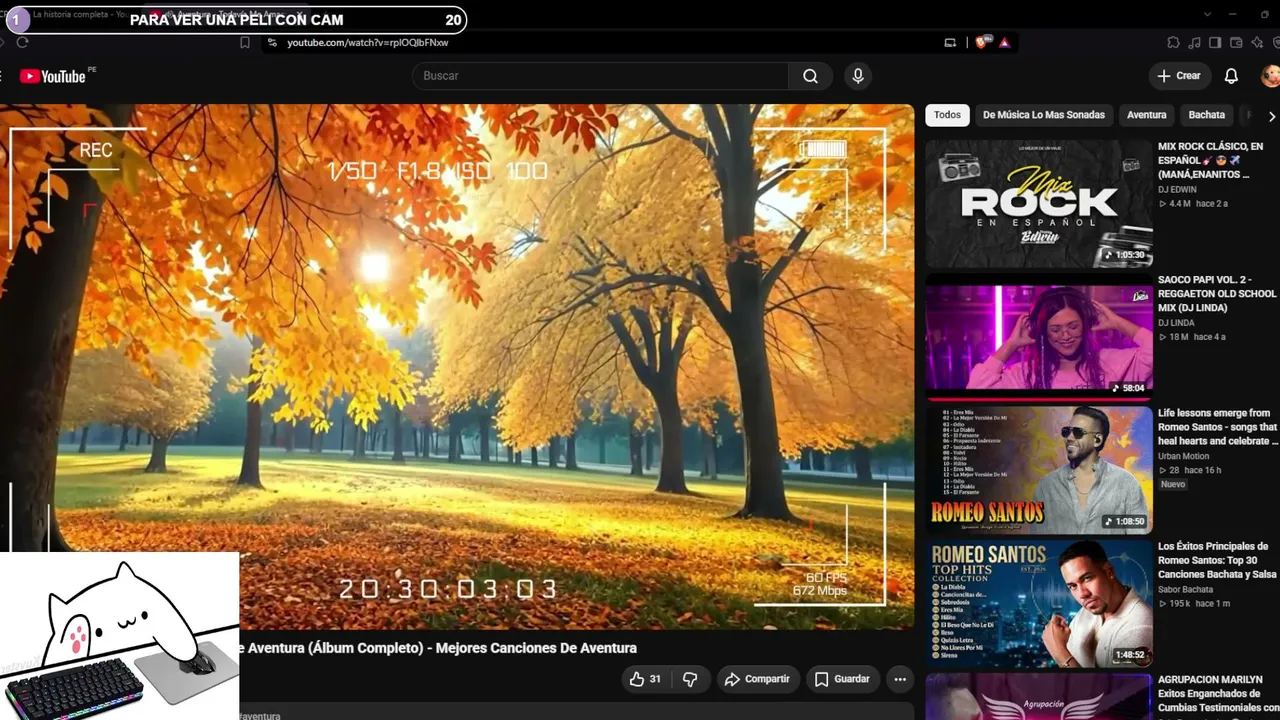Bookmark this page in the address bar
1280x720 pixels.
245,42
